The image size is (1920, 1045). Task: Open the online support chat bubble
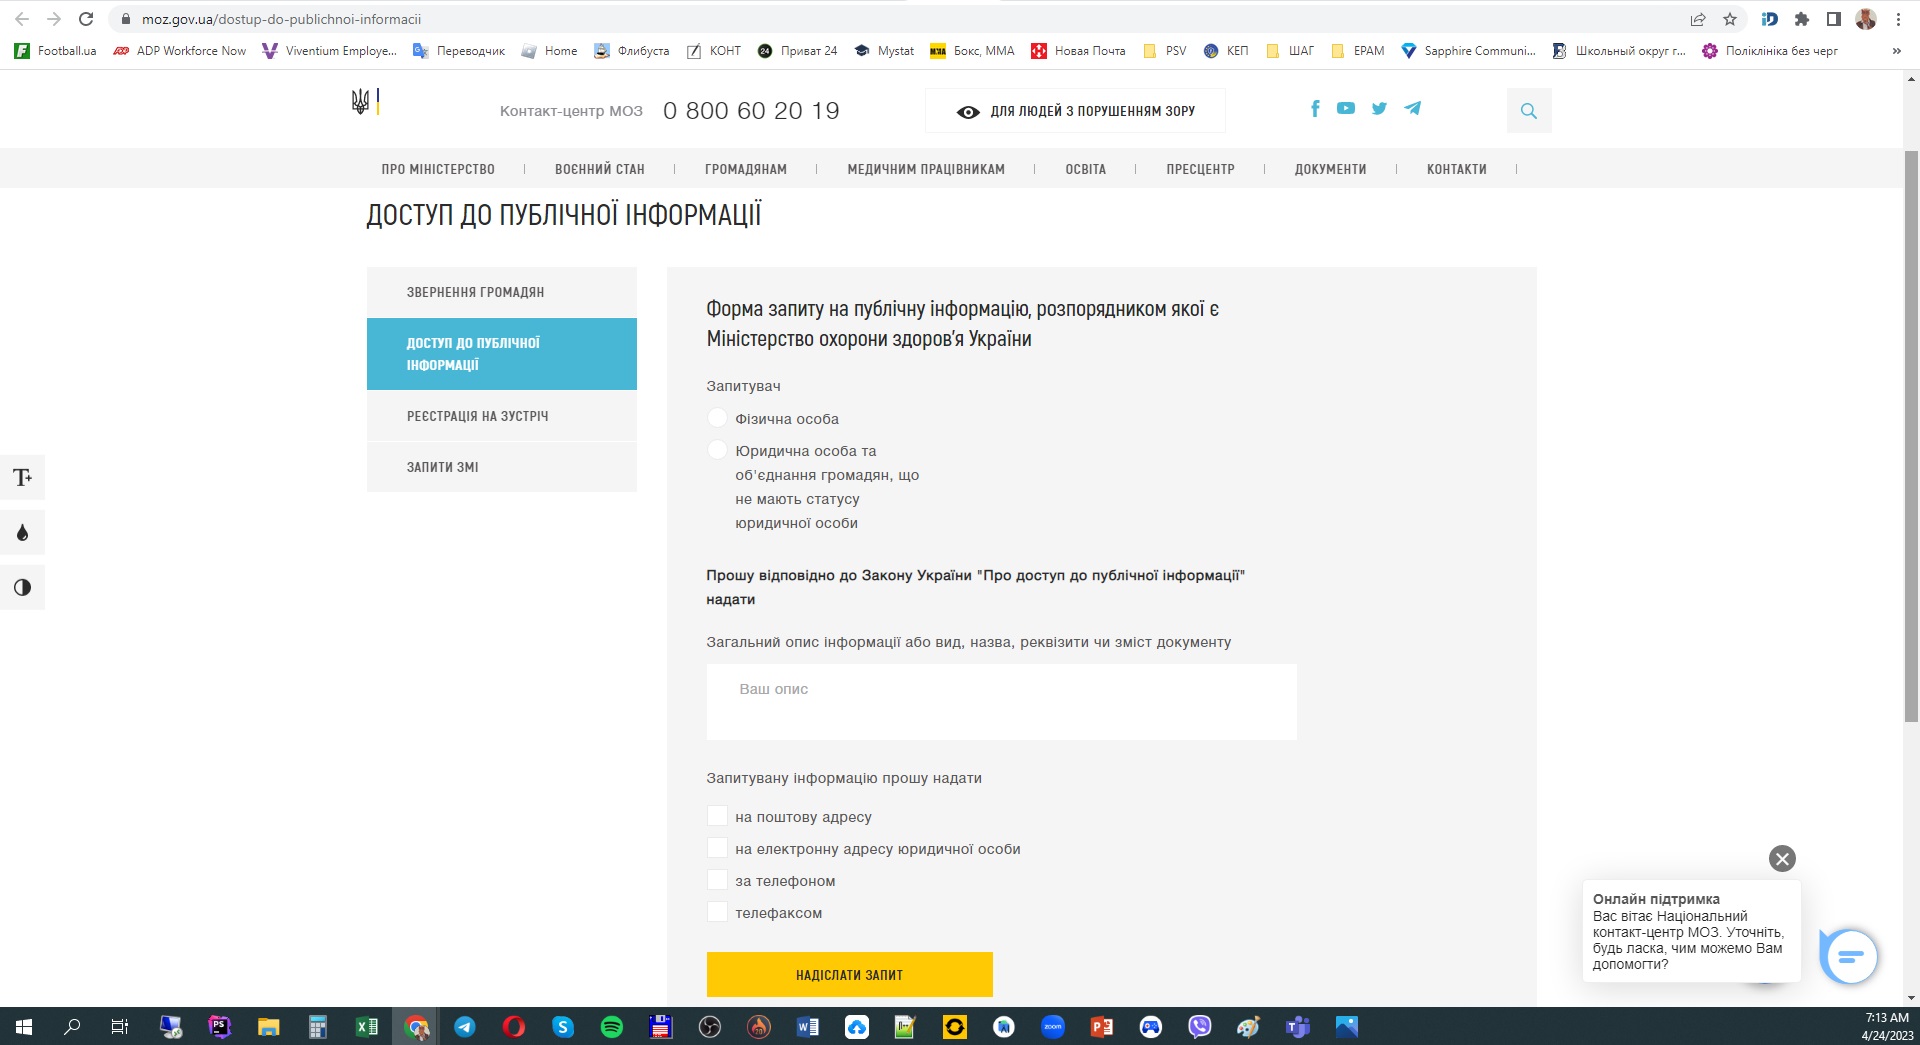click(x=1849, y=957)
